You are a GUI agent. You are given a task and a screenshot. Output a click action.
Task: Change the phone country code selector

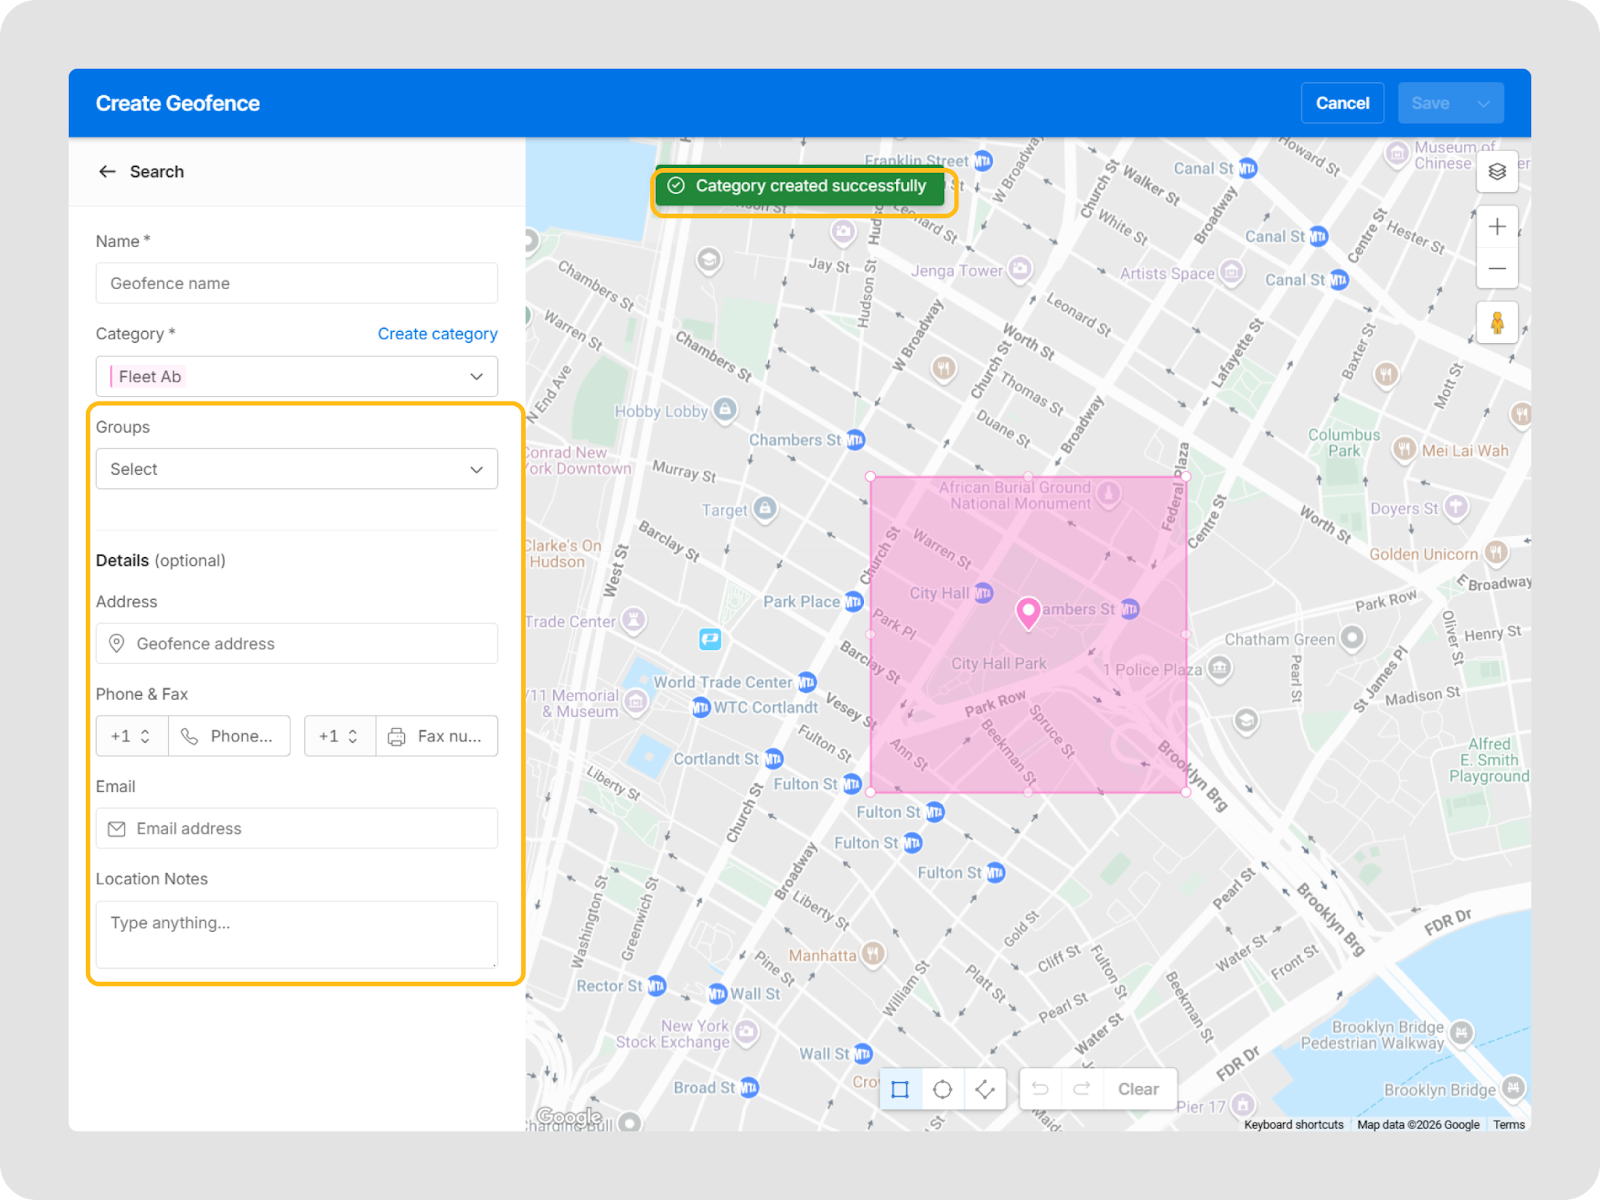[132, 736]
